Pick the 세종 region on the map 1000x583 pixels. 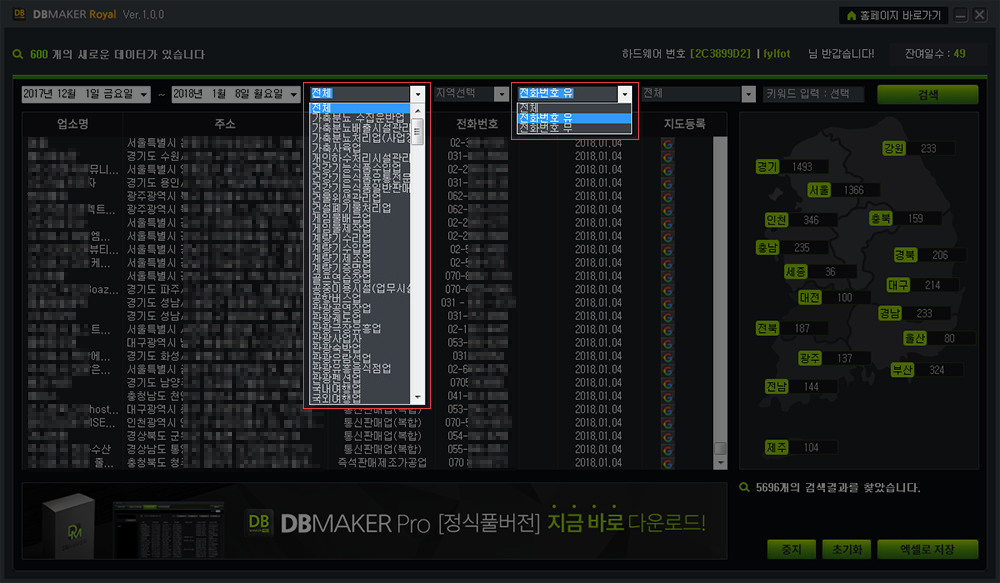pos(795,272)
